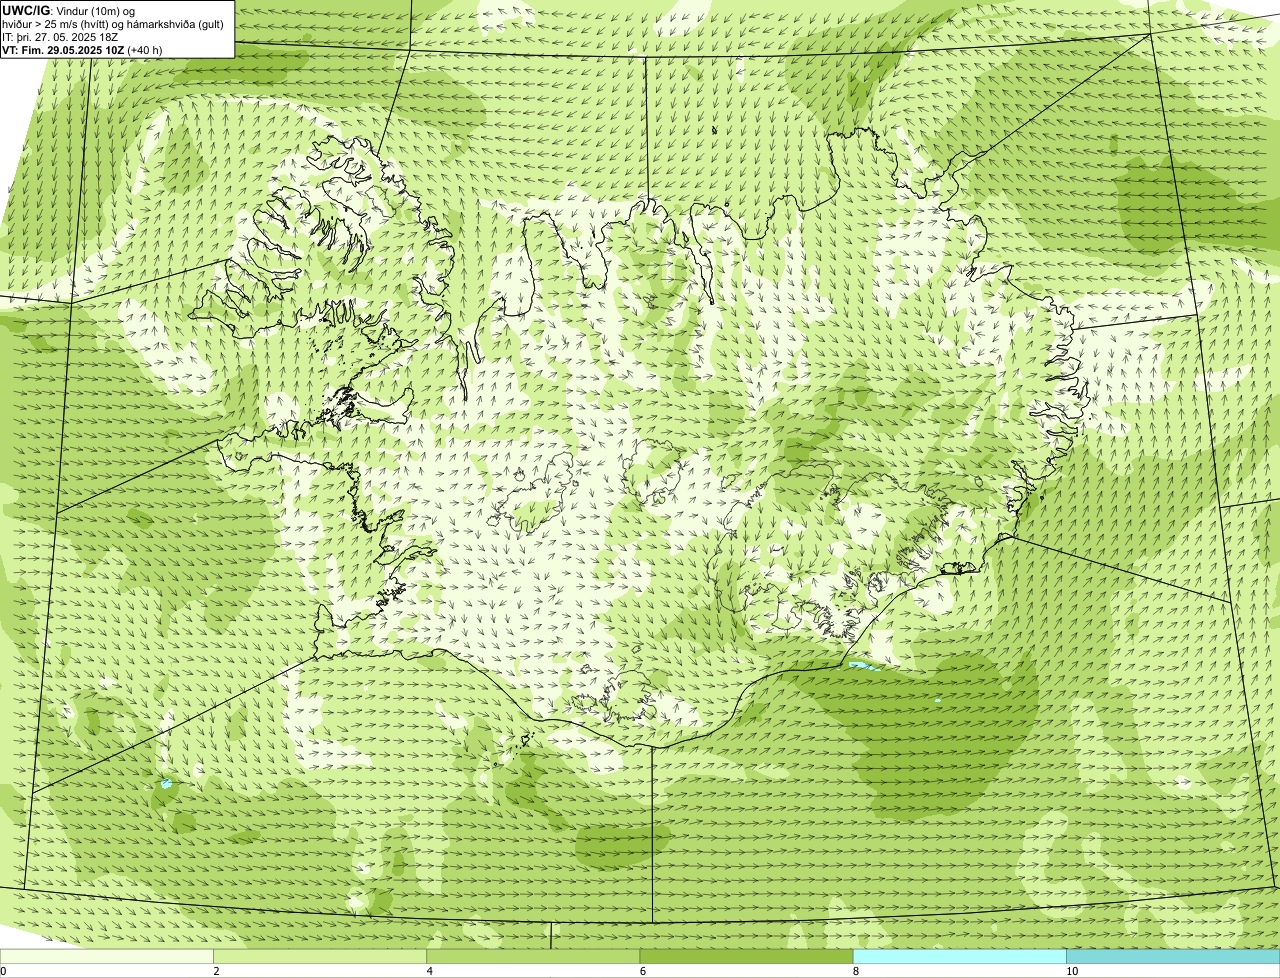The height and width of the screenshot is (978, 1280).
Task: Select the 2–4 m/s light green segment
Action: [x=320, y=957]
